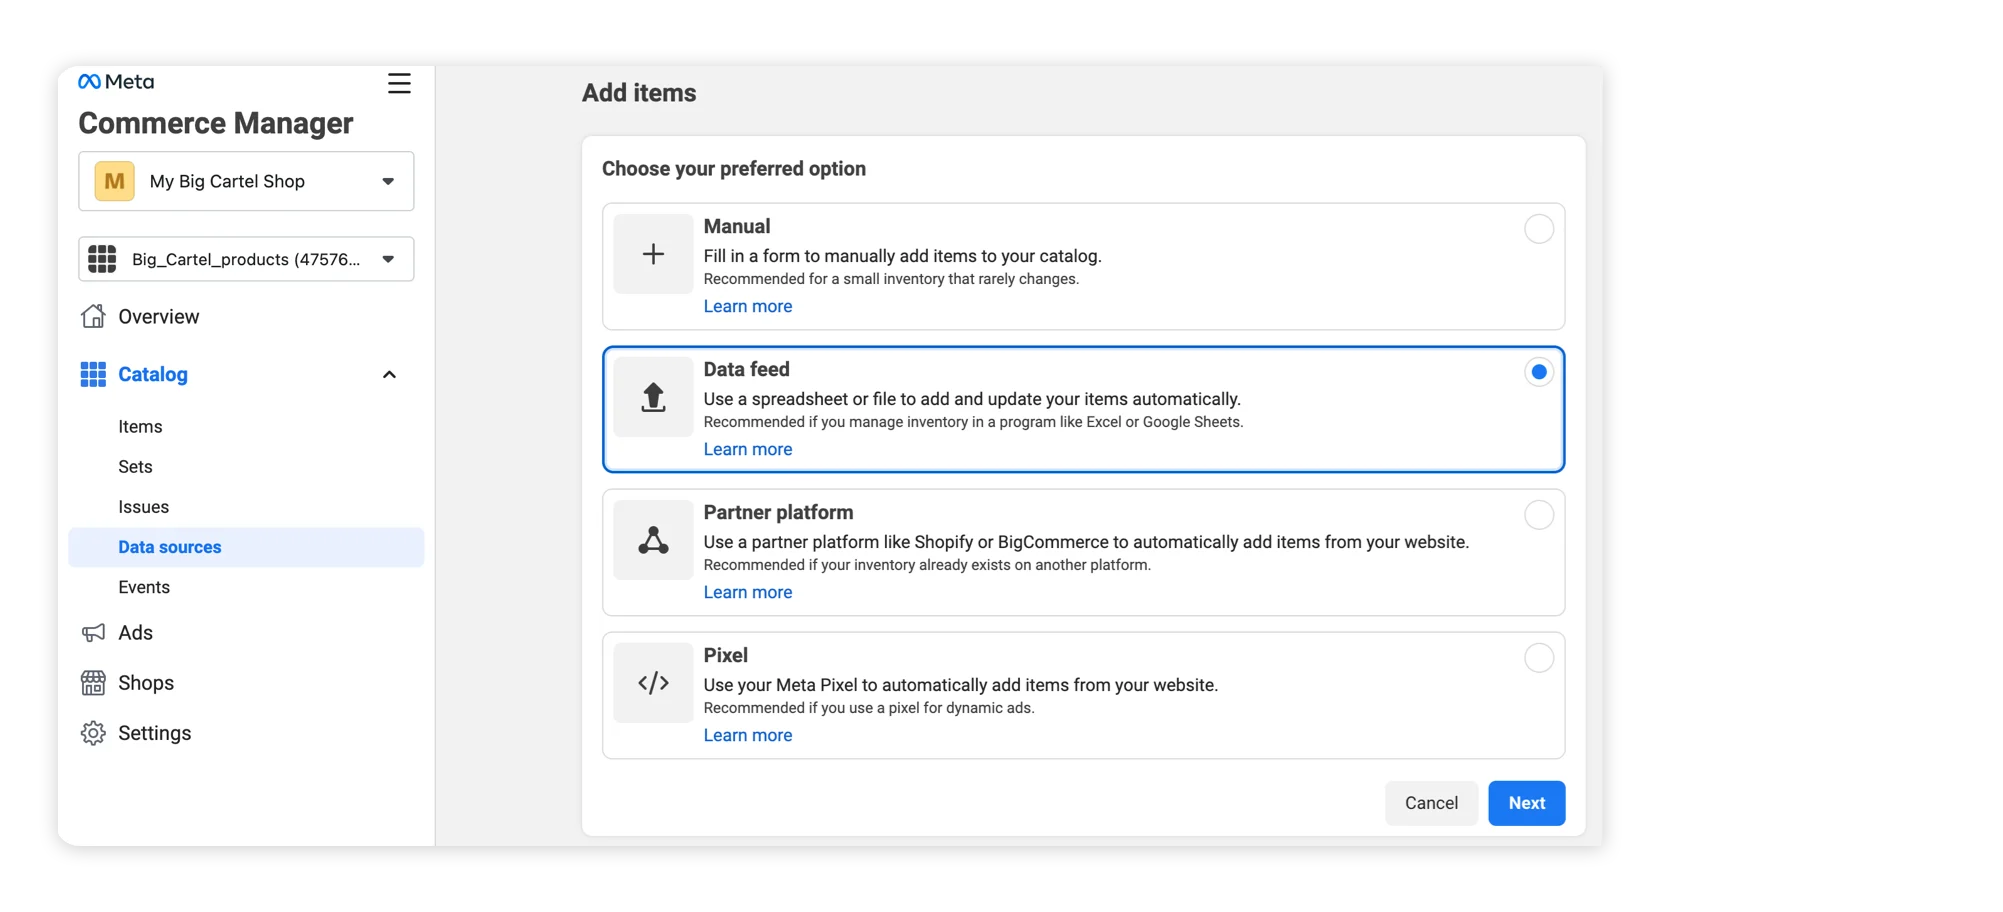
Task: Click the Settings gear icon
Action: click(93, 733)
